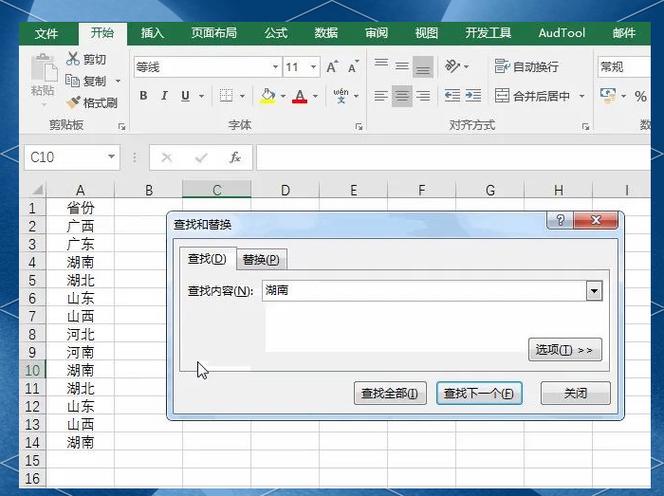Apply the cell borders icon

click(226, 96)
